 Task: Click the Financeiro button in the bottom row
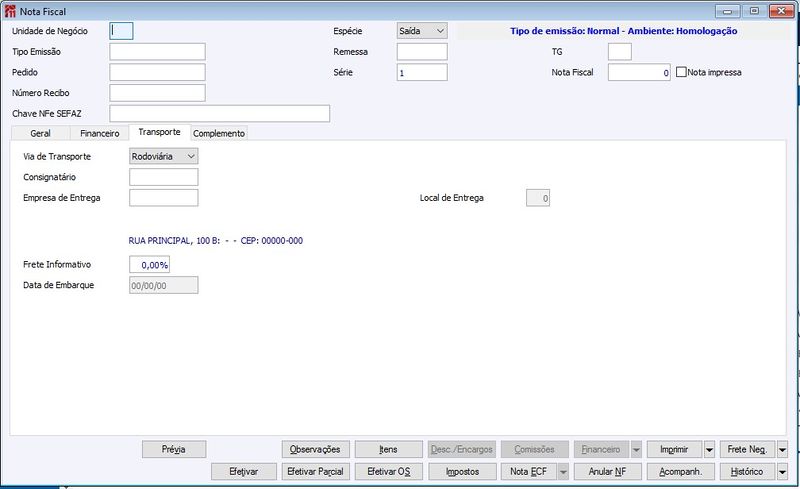[x=602, y=449]
